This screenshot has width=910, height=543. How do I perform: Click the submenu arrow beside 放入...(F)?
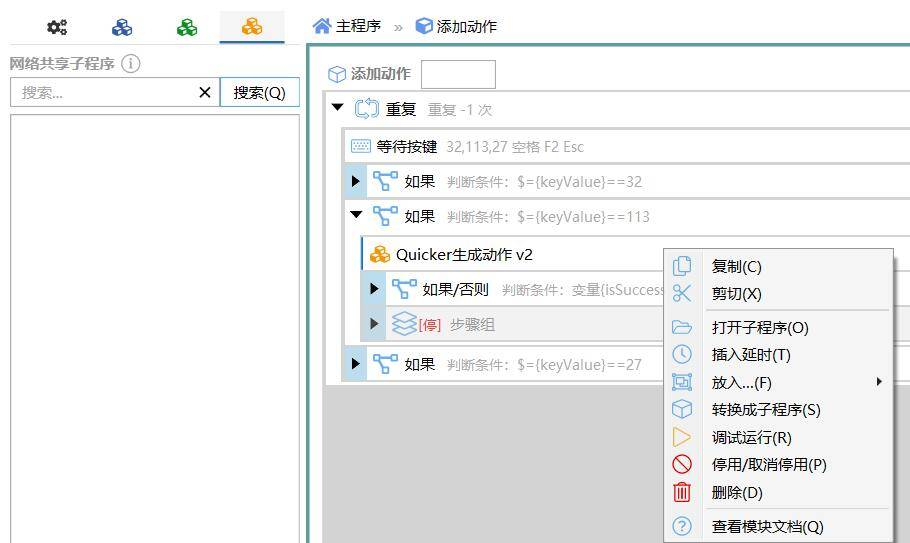click(x=879, y=381)
